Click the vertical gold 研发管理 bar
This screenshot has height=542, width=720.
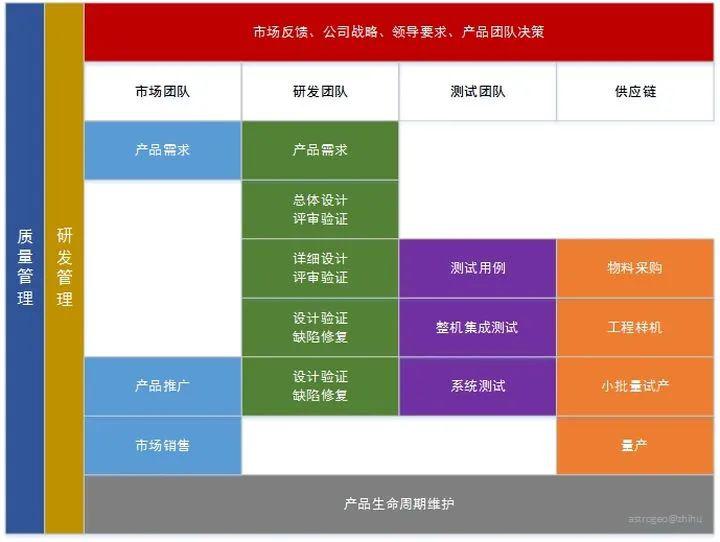coord(64,268)
